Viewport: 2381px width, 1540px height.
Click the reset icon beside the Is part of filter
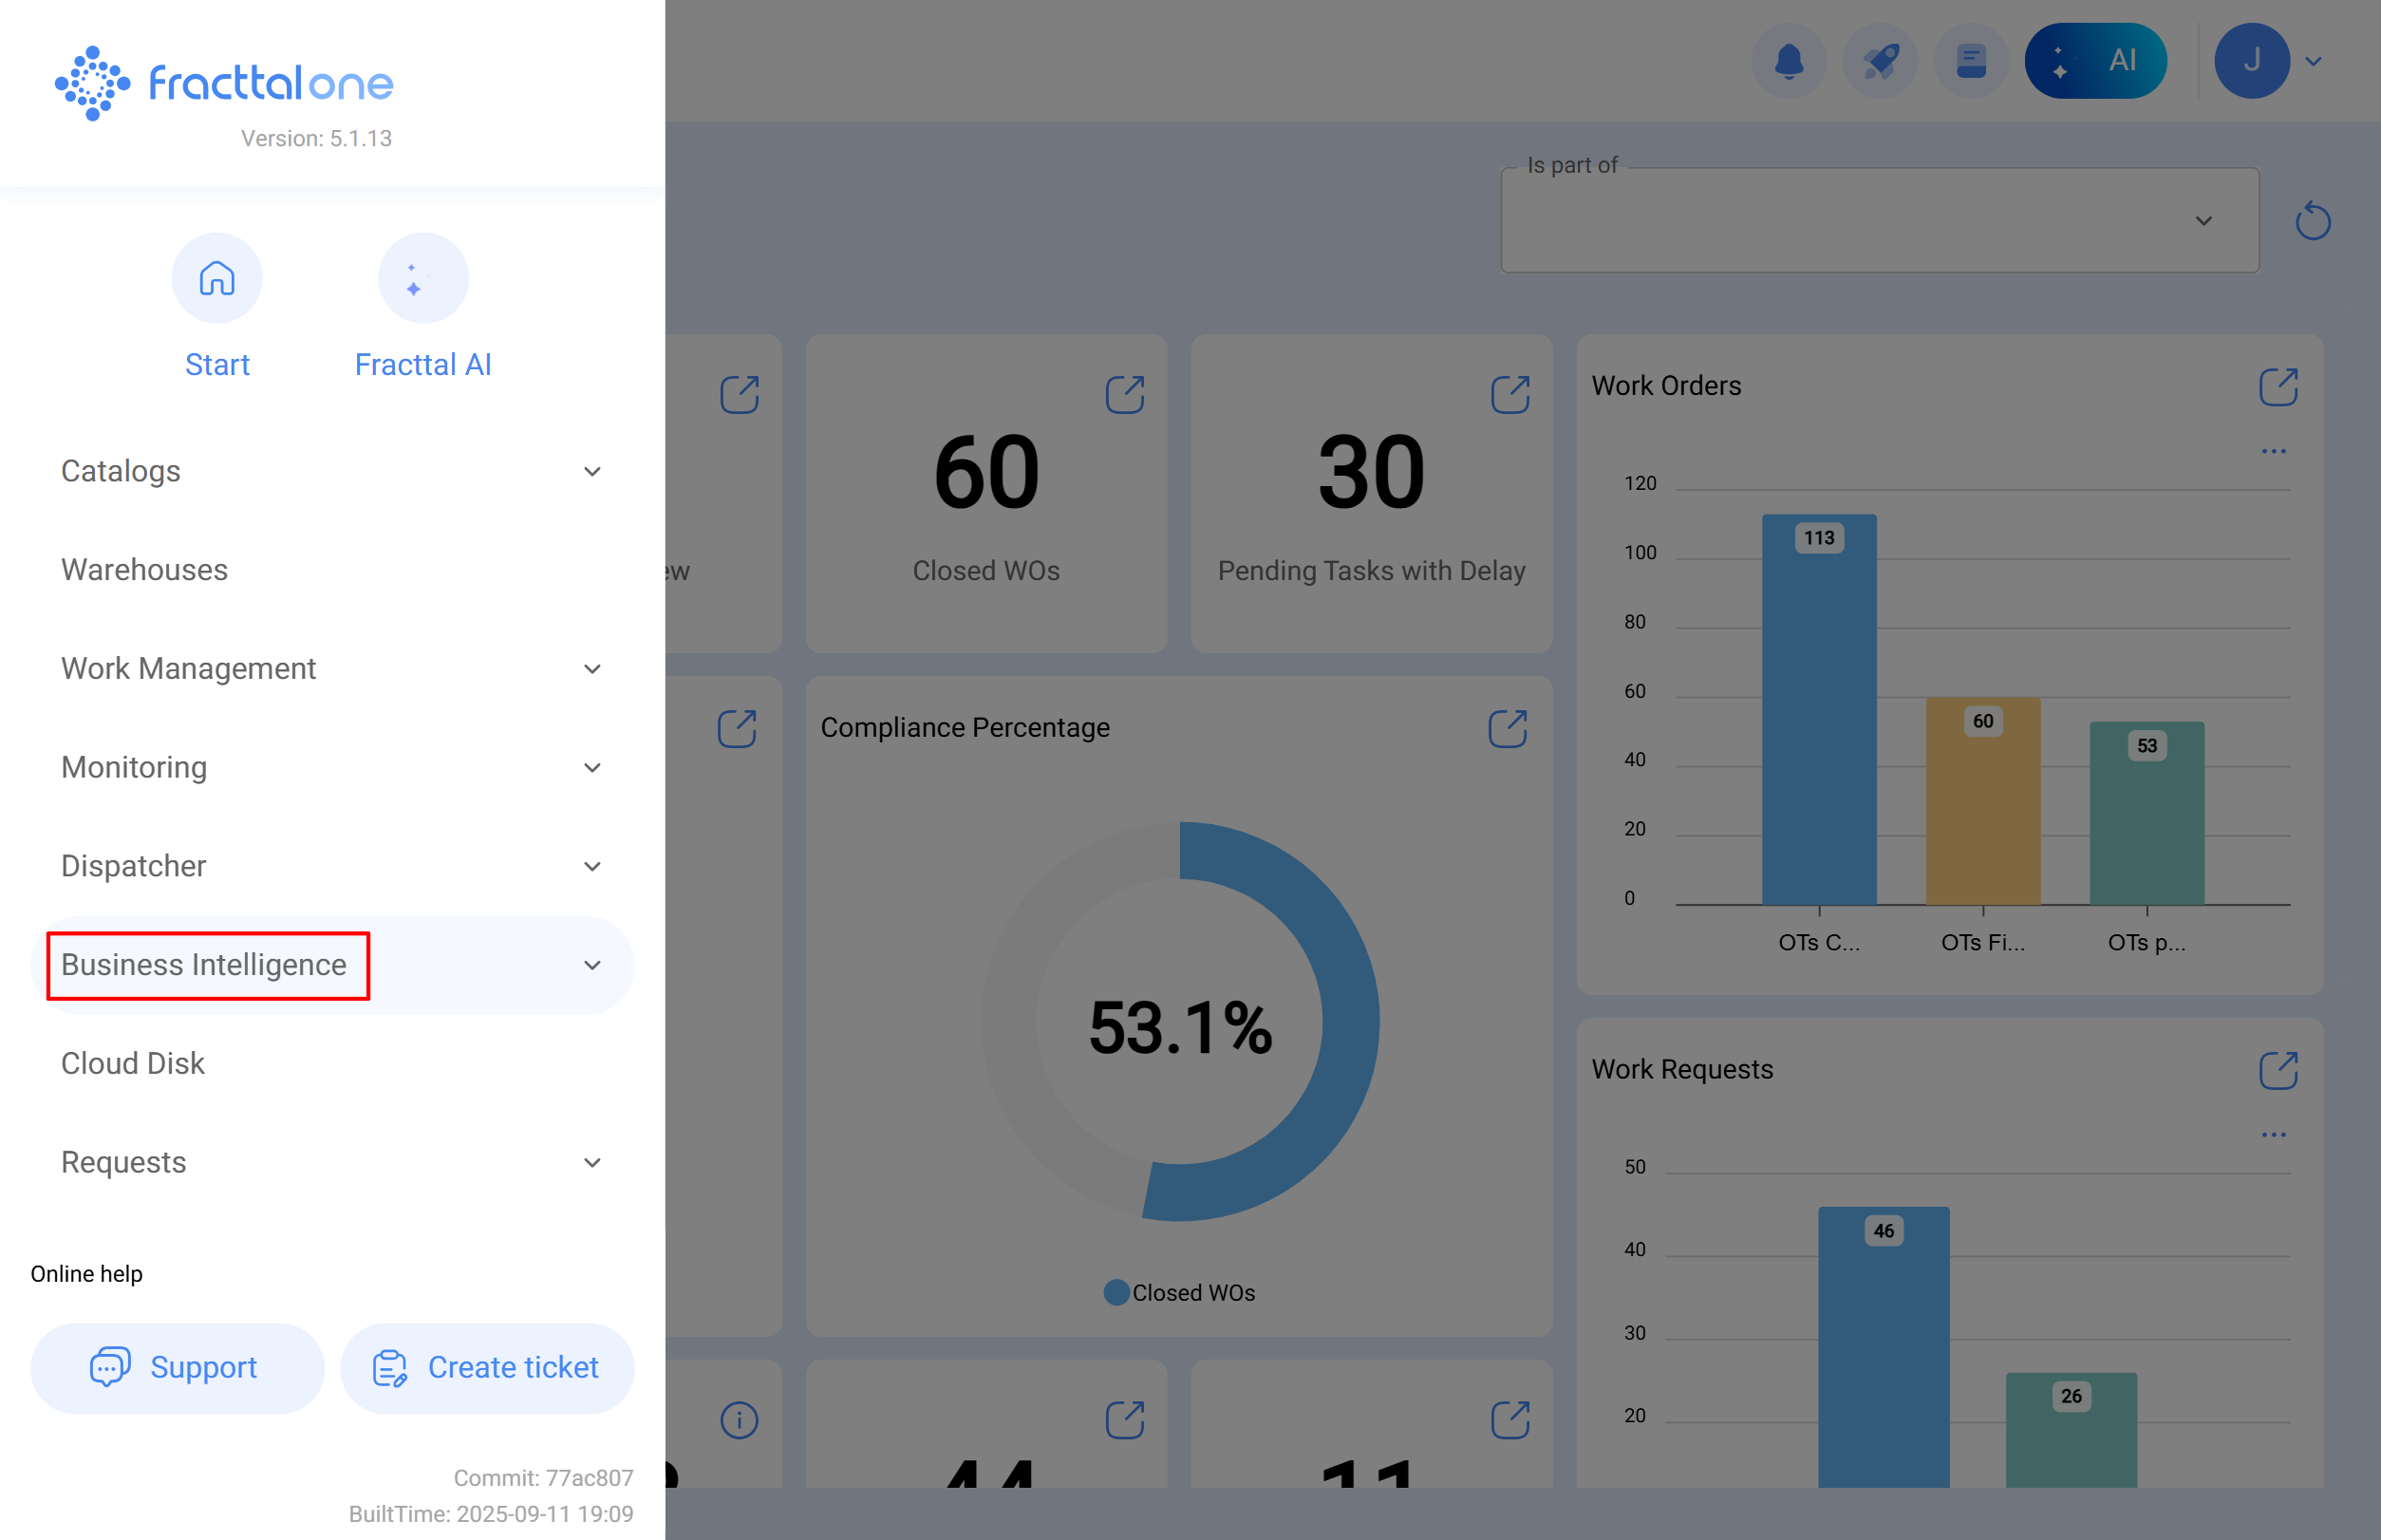coord(2312,221)
